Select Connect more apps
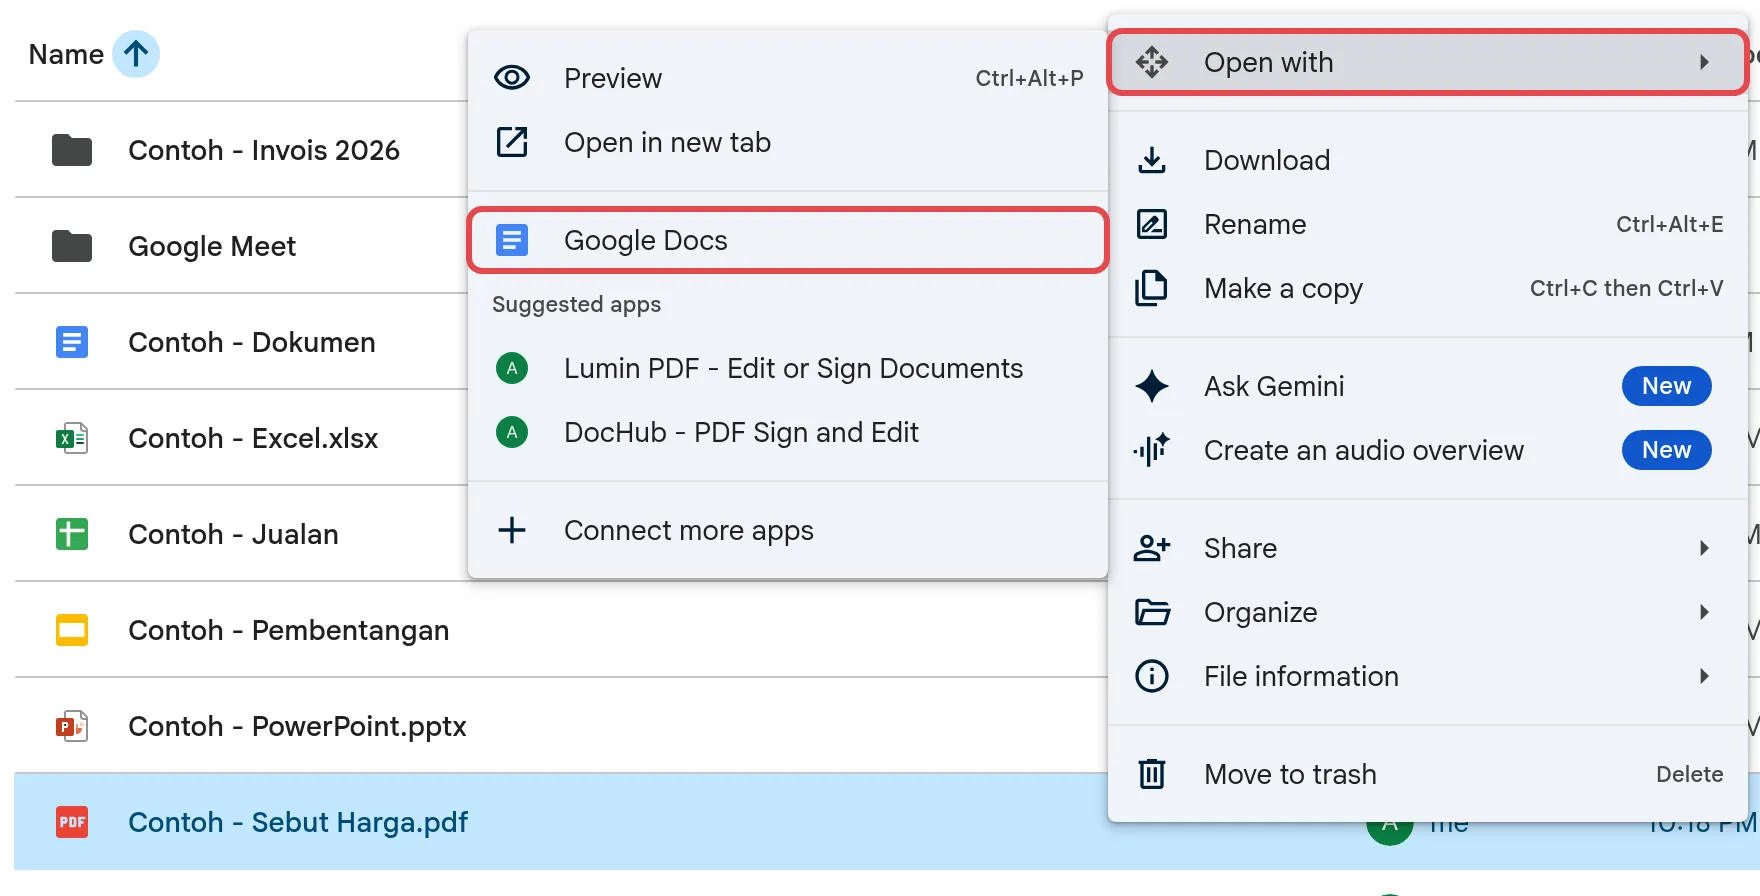Image resolution: width=1760 pixels, height=896 pixels. click(x=788, y=530)
